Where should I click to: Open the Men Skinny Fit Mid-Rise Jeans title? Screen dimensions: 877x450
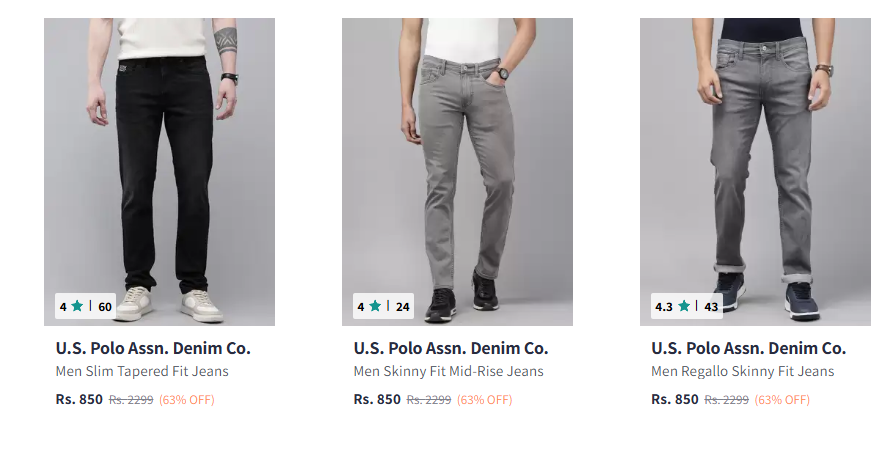[448, 372]
